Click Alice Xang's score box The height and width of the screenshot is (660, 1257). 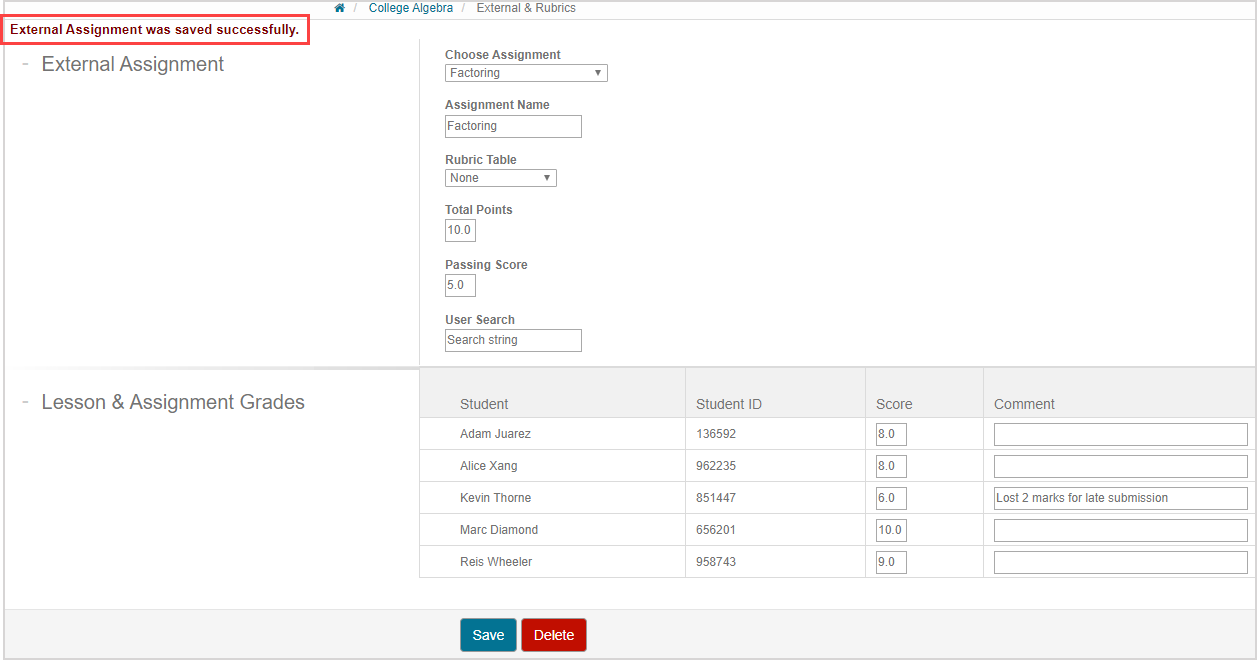[891, 466]
